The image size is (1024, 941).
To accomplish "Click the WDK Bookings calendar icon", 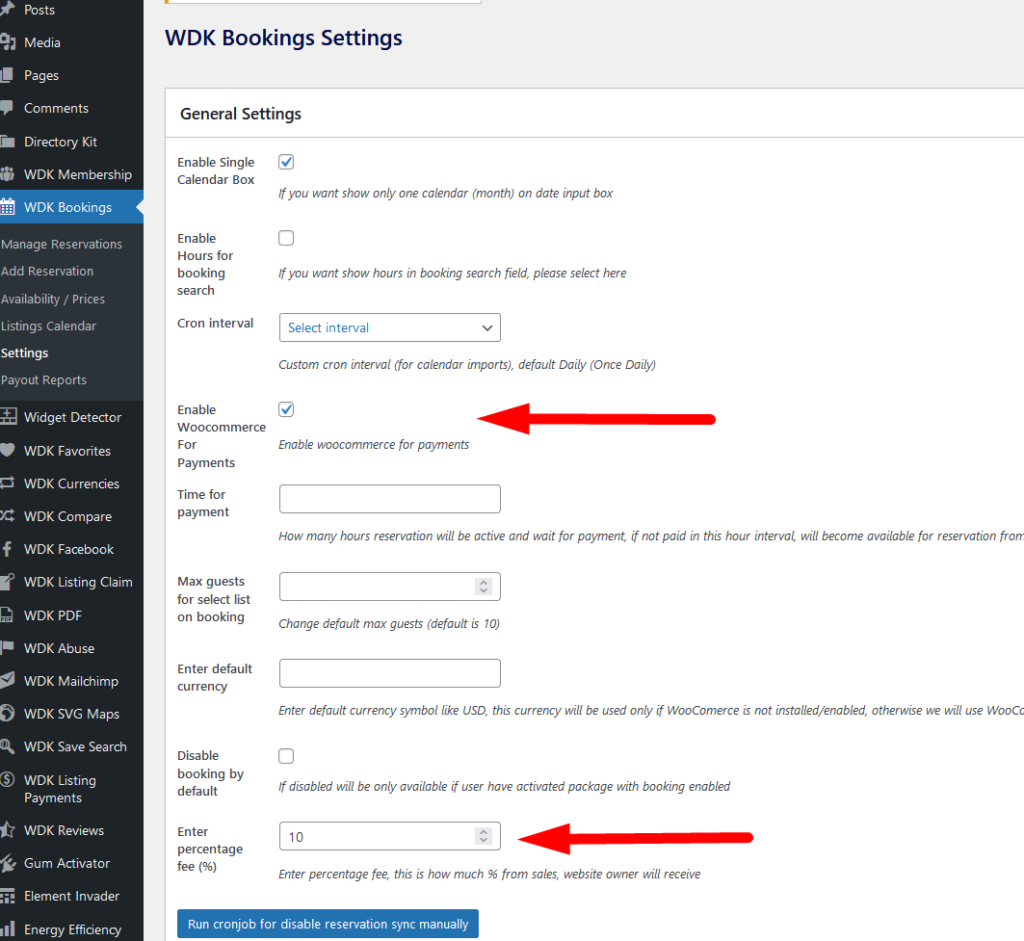I will tap(7, 207).
